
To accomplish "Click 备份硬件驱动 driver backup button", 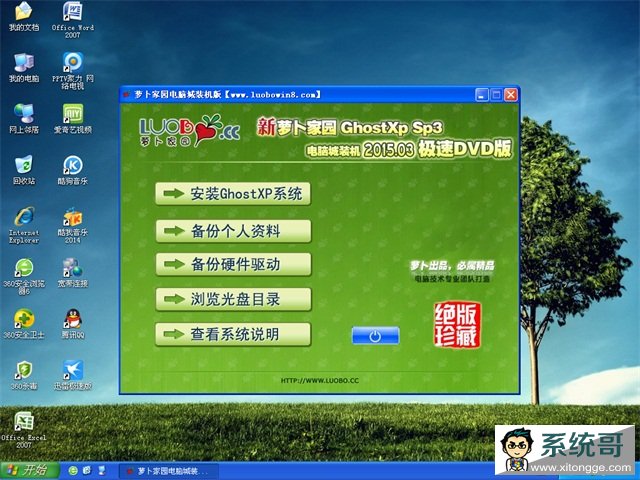I will 233,264.
